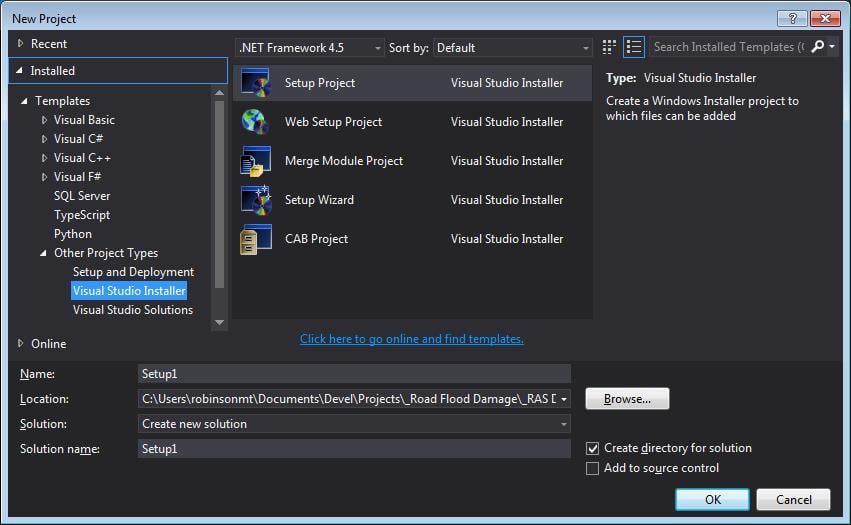
Task: Select TypeScript in templates tree
Action: (x=82, y=215)
